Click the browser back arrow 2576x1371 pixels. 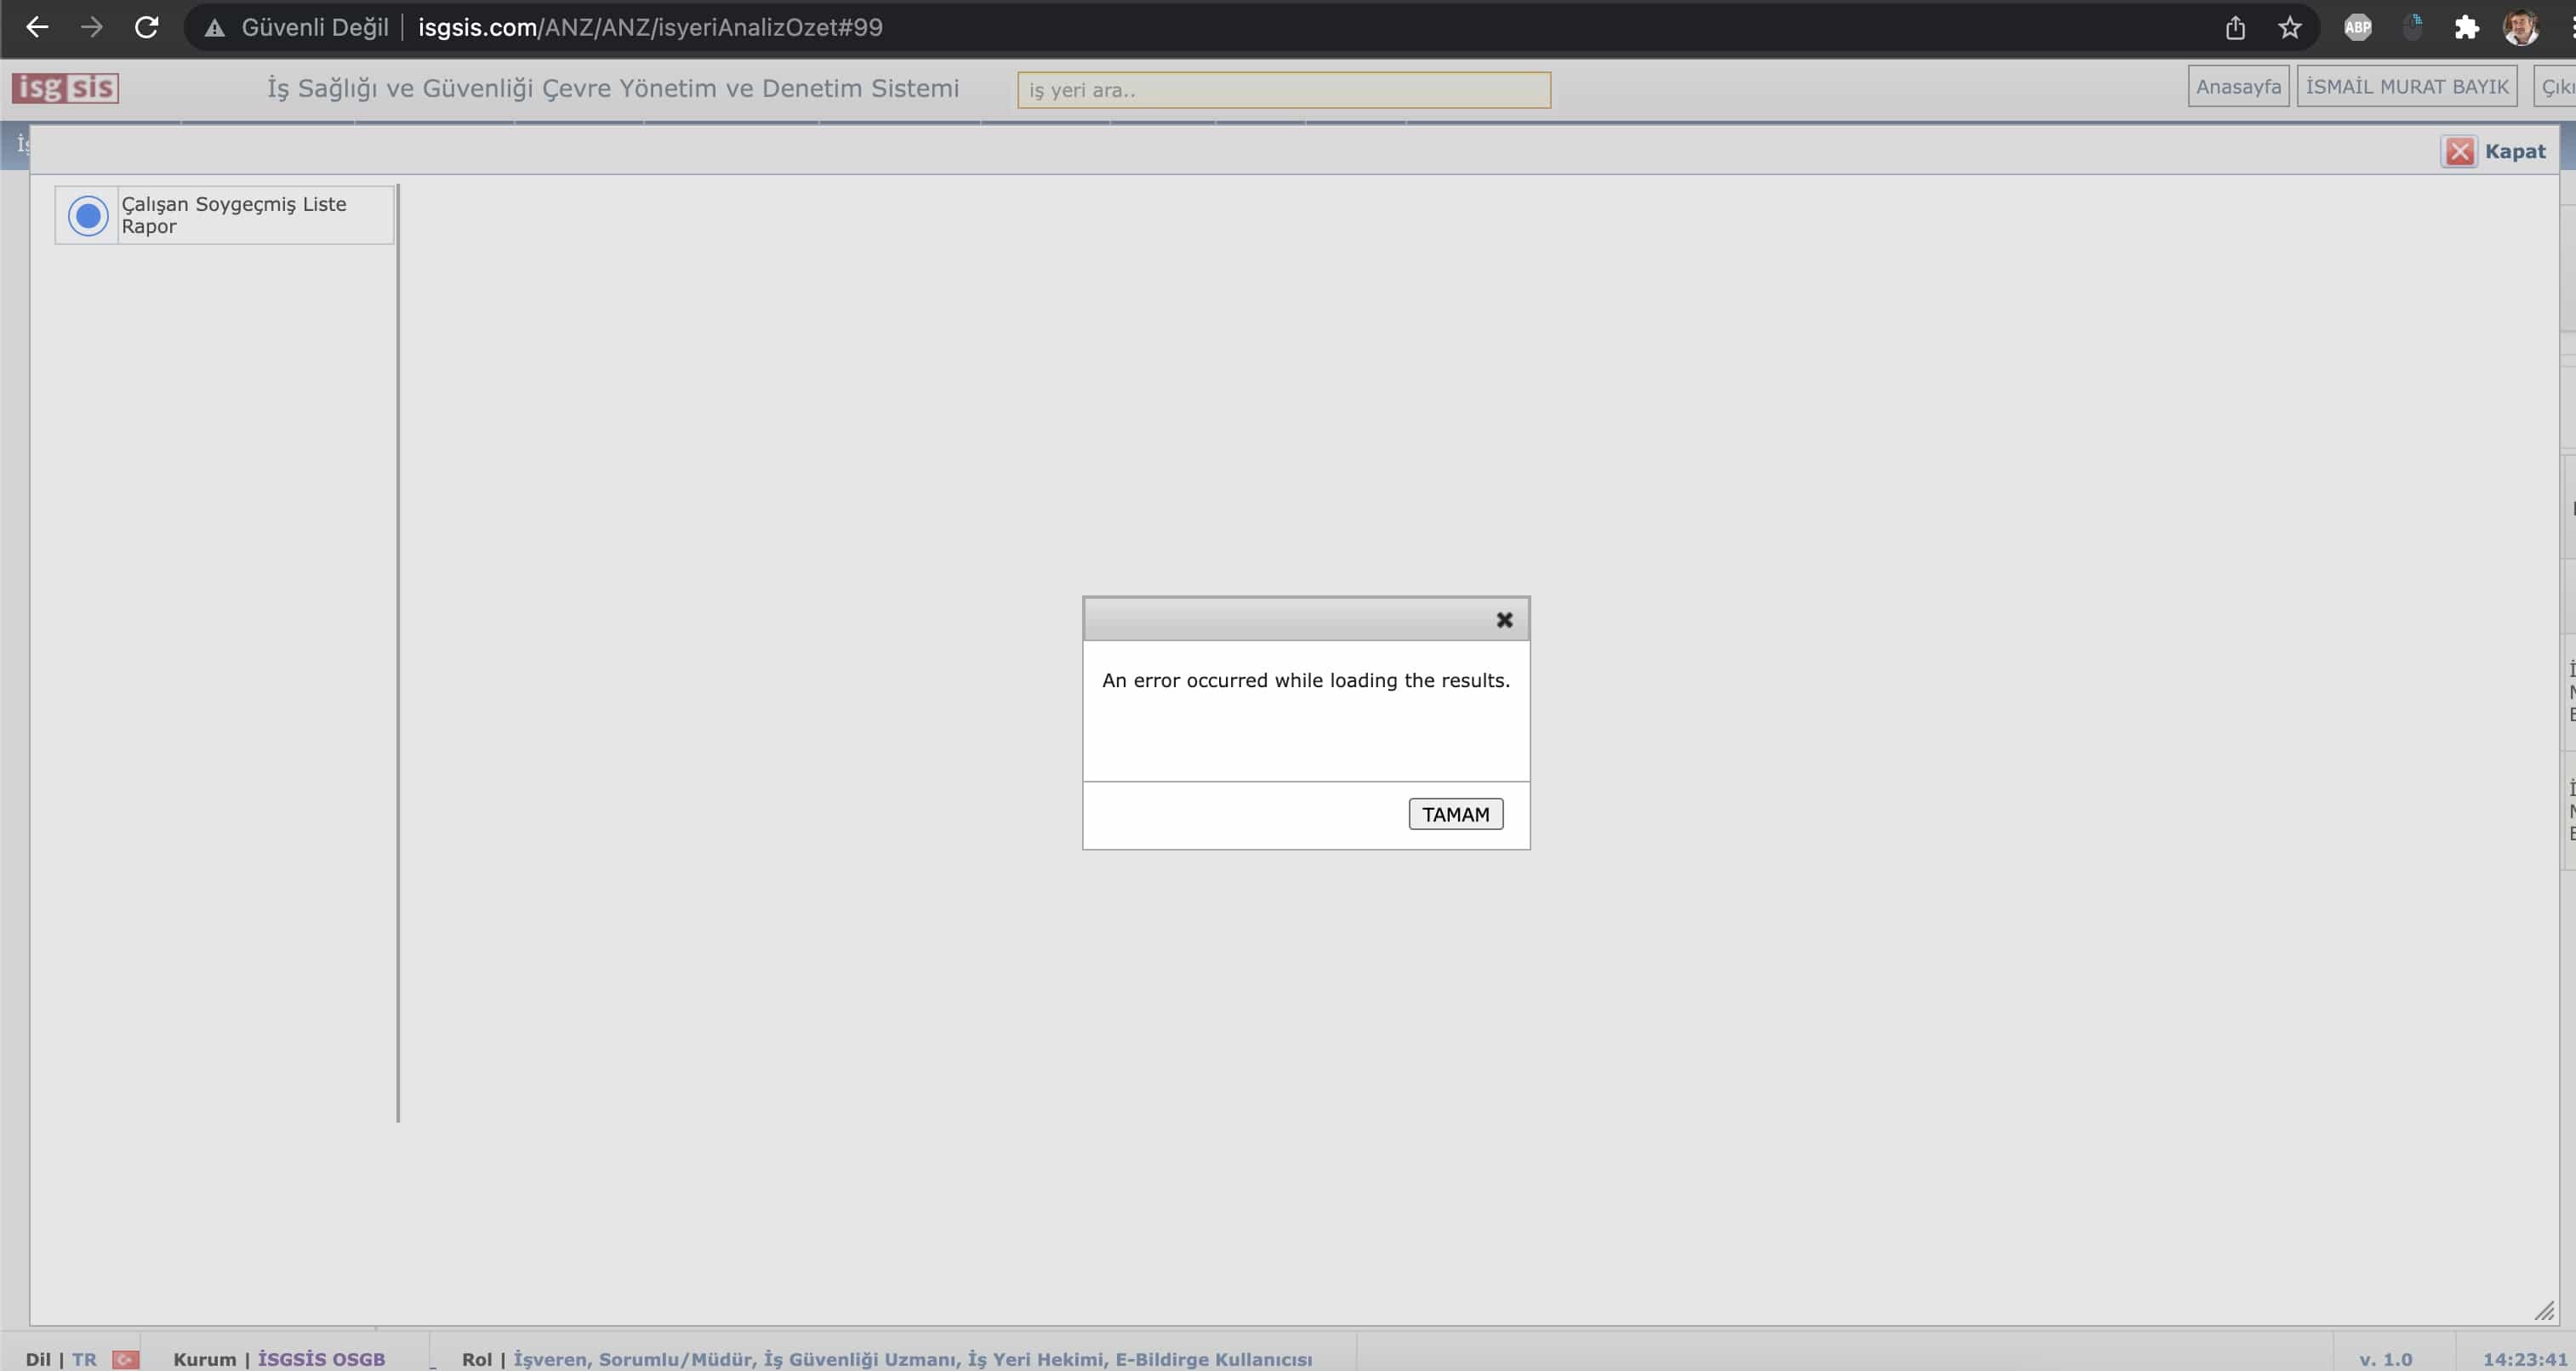coord(37,27)
